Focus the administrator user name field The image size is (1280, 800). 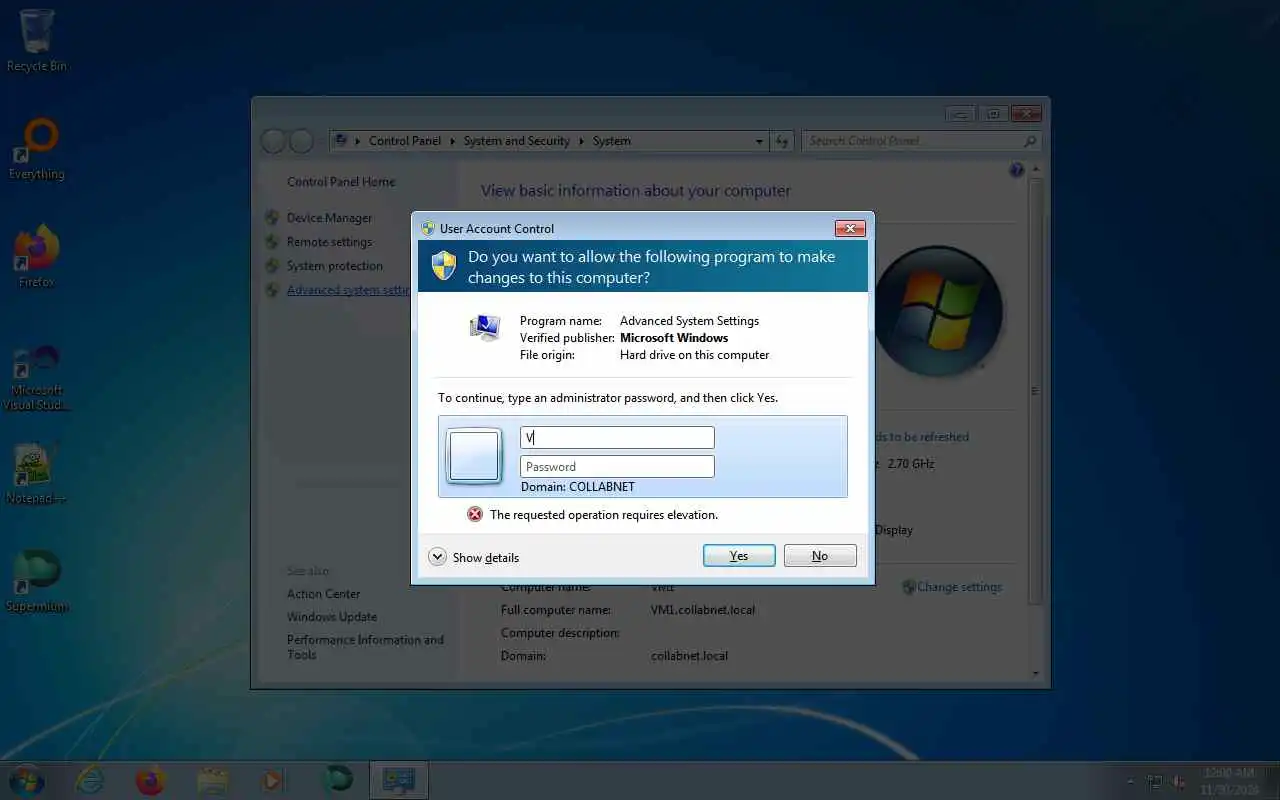617,437
